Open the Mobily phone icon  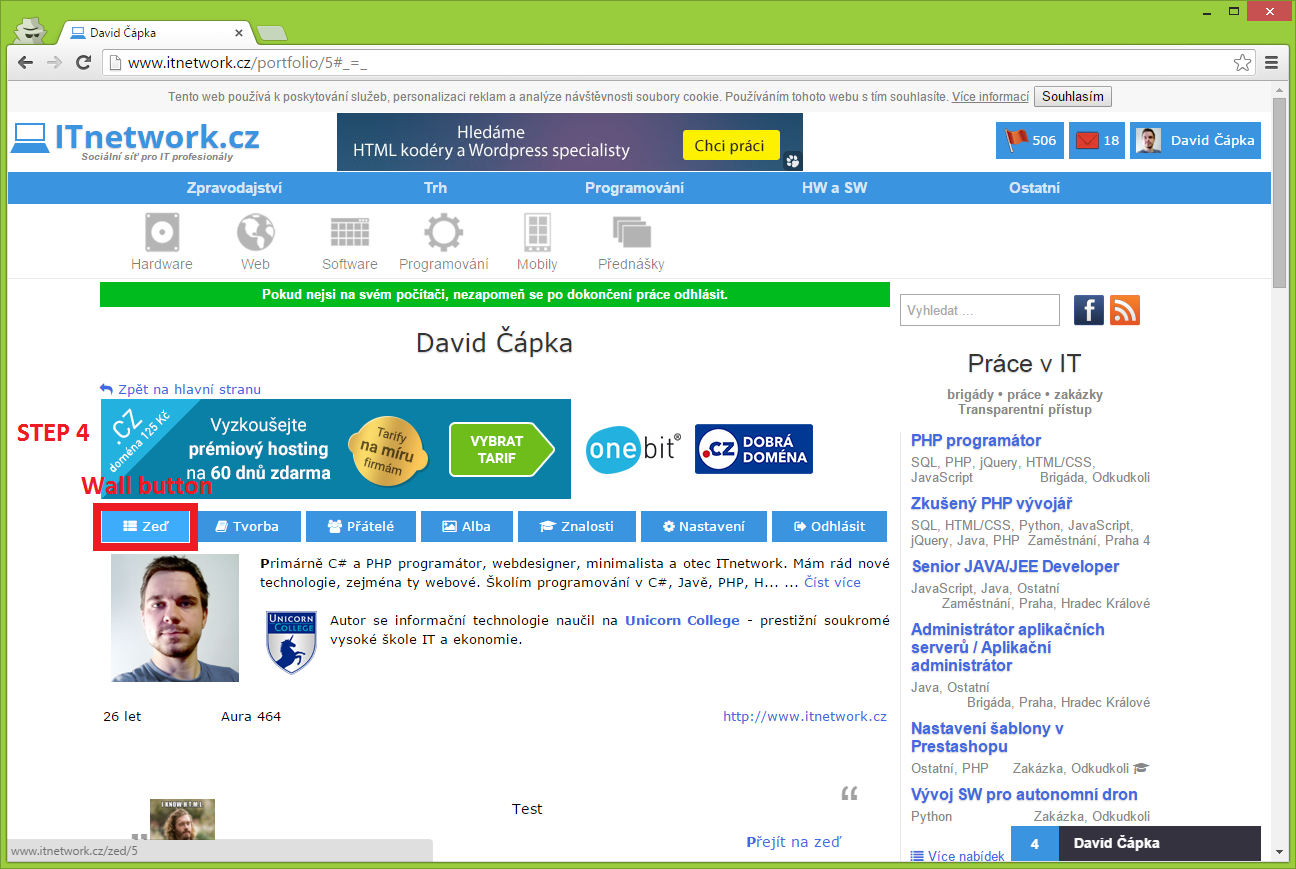pos(537,233)
